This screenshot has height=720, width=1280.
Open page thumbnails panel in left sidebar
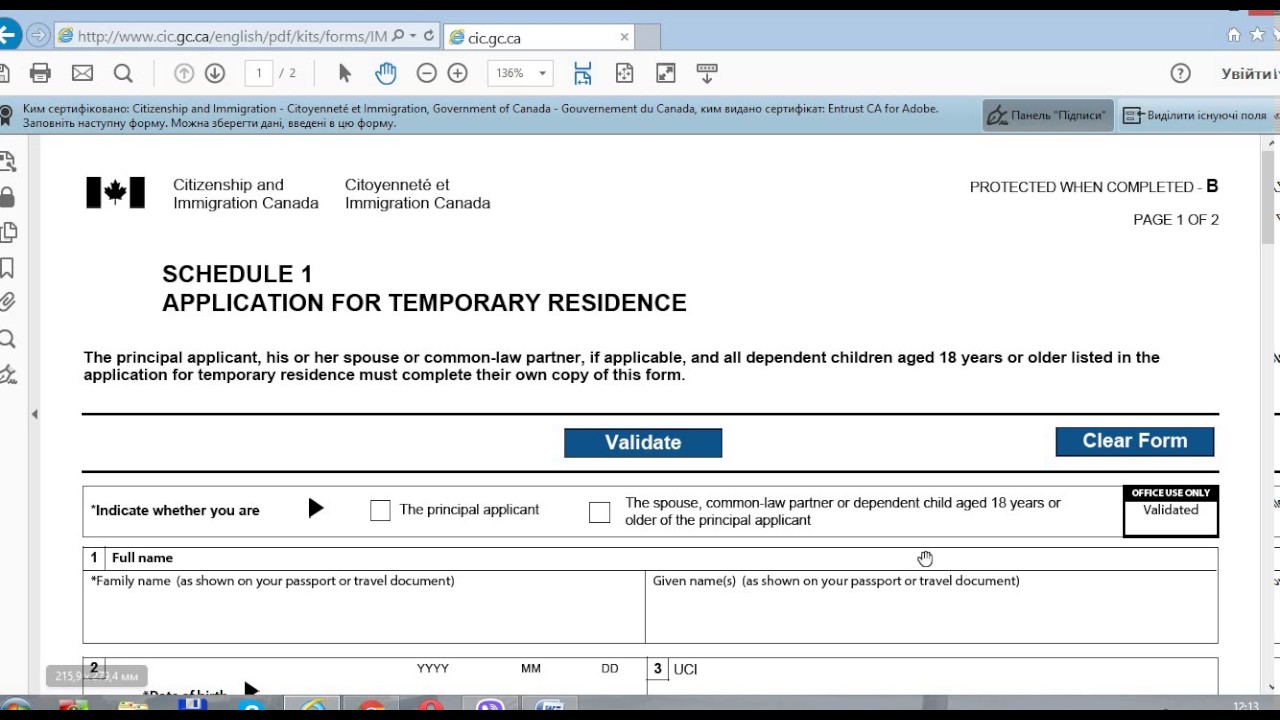pyautogui.click(x=8, y=232)
